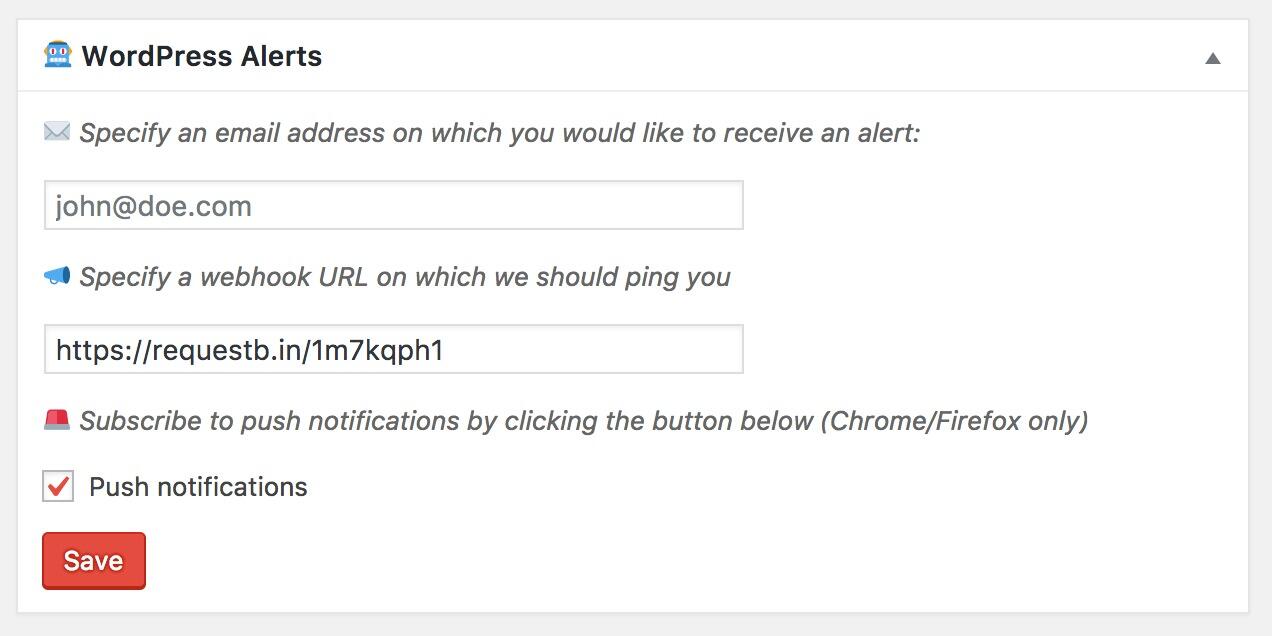Click the robot icon beside WordPress Alerts
Image resolution: width=1272 pixels, height=636 pixels.
click(x=58, y=55)
